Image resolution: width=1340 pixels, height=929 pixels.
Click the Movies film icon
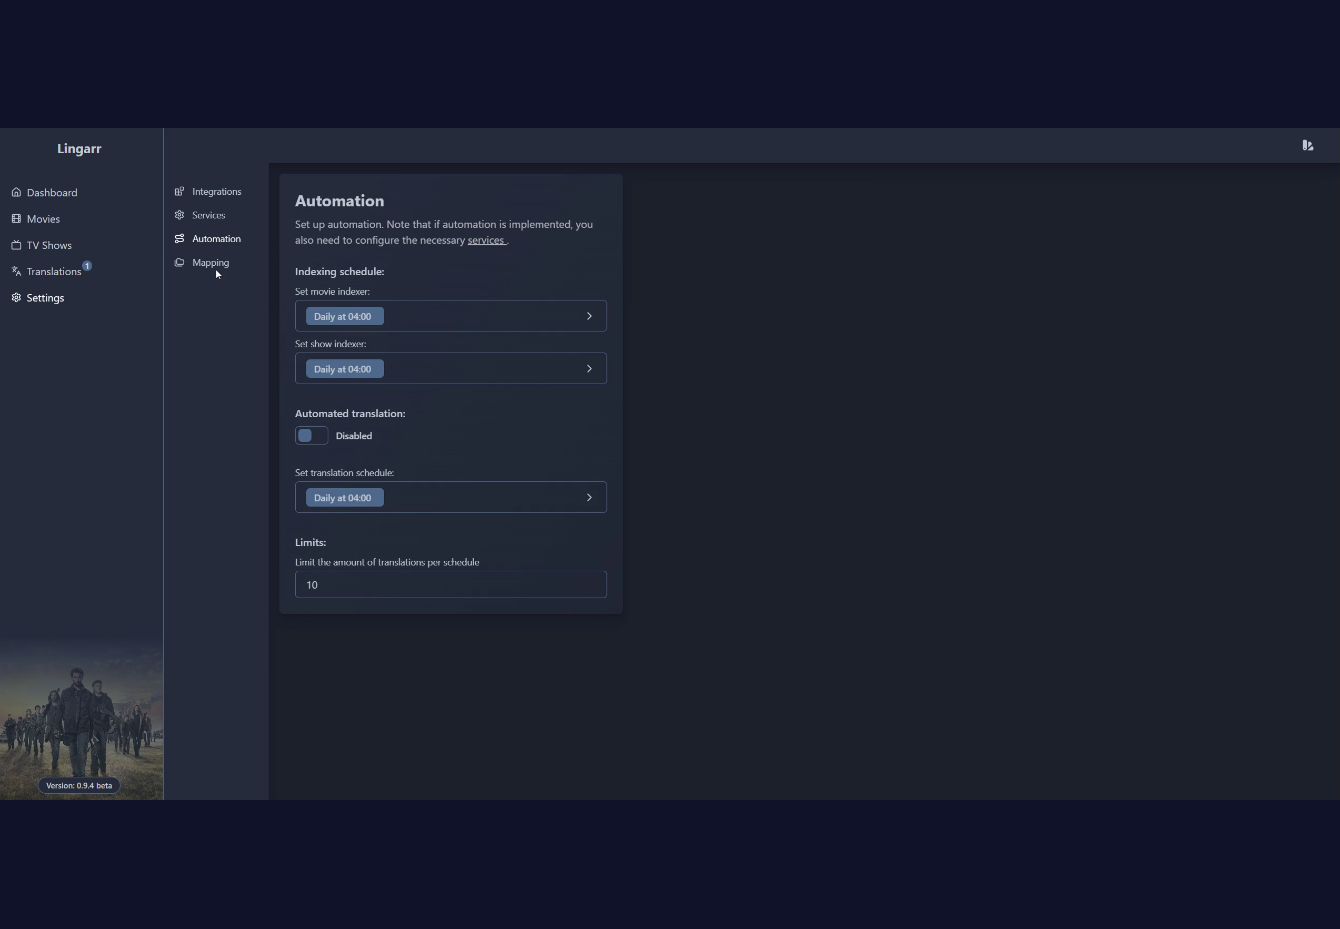(16, 218)
